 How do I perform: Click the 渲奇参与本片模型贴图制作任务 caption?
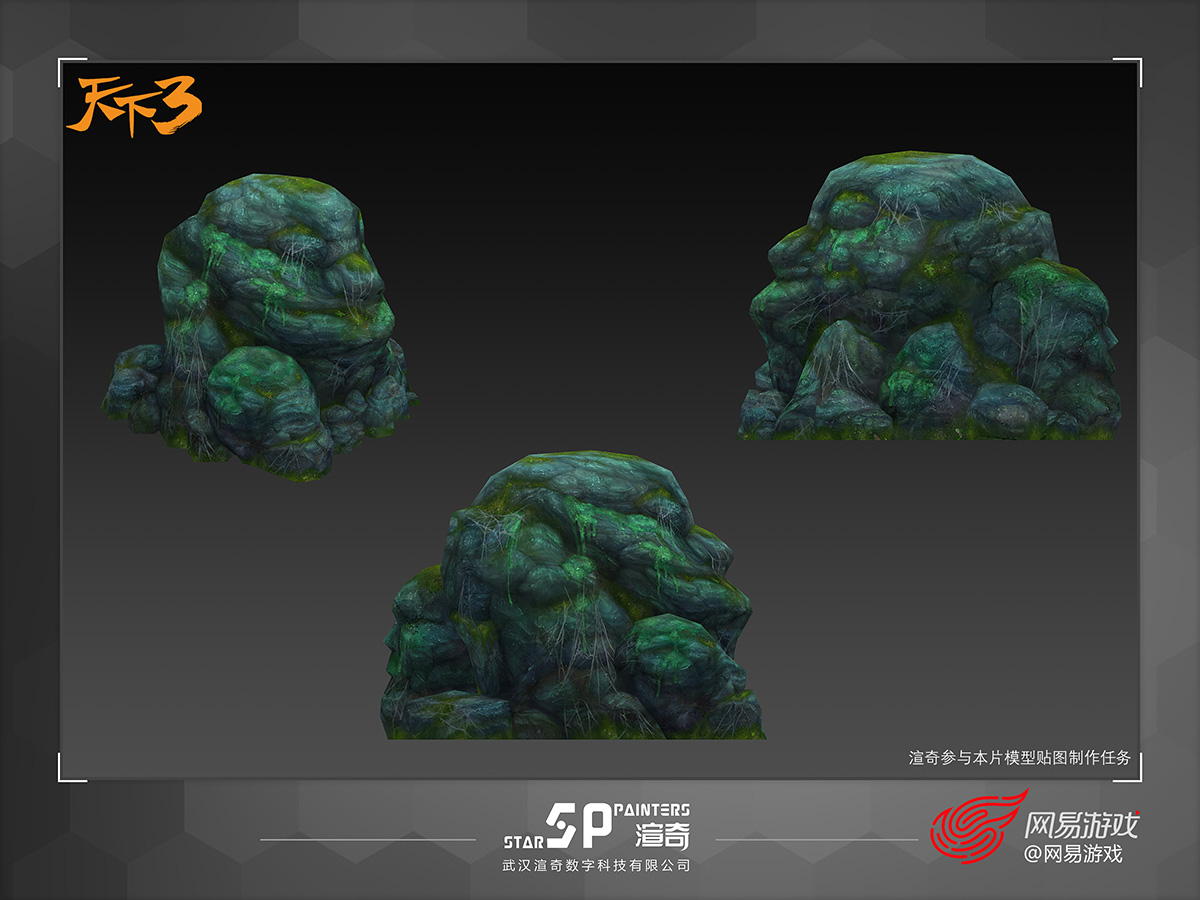tap(1019, 758)
